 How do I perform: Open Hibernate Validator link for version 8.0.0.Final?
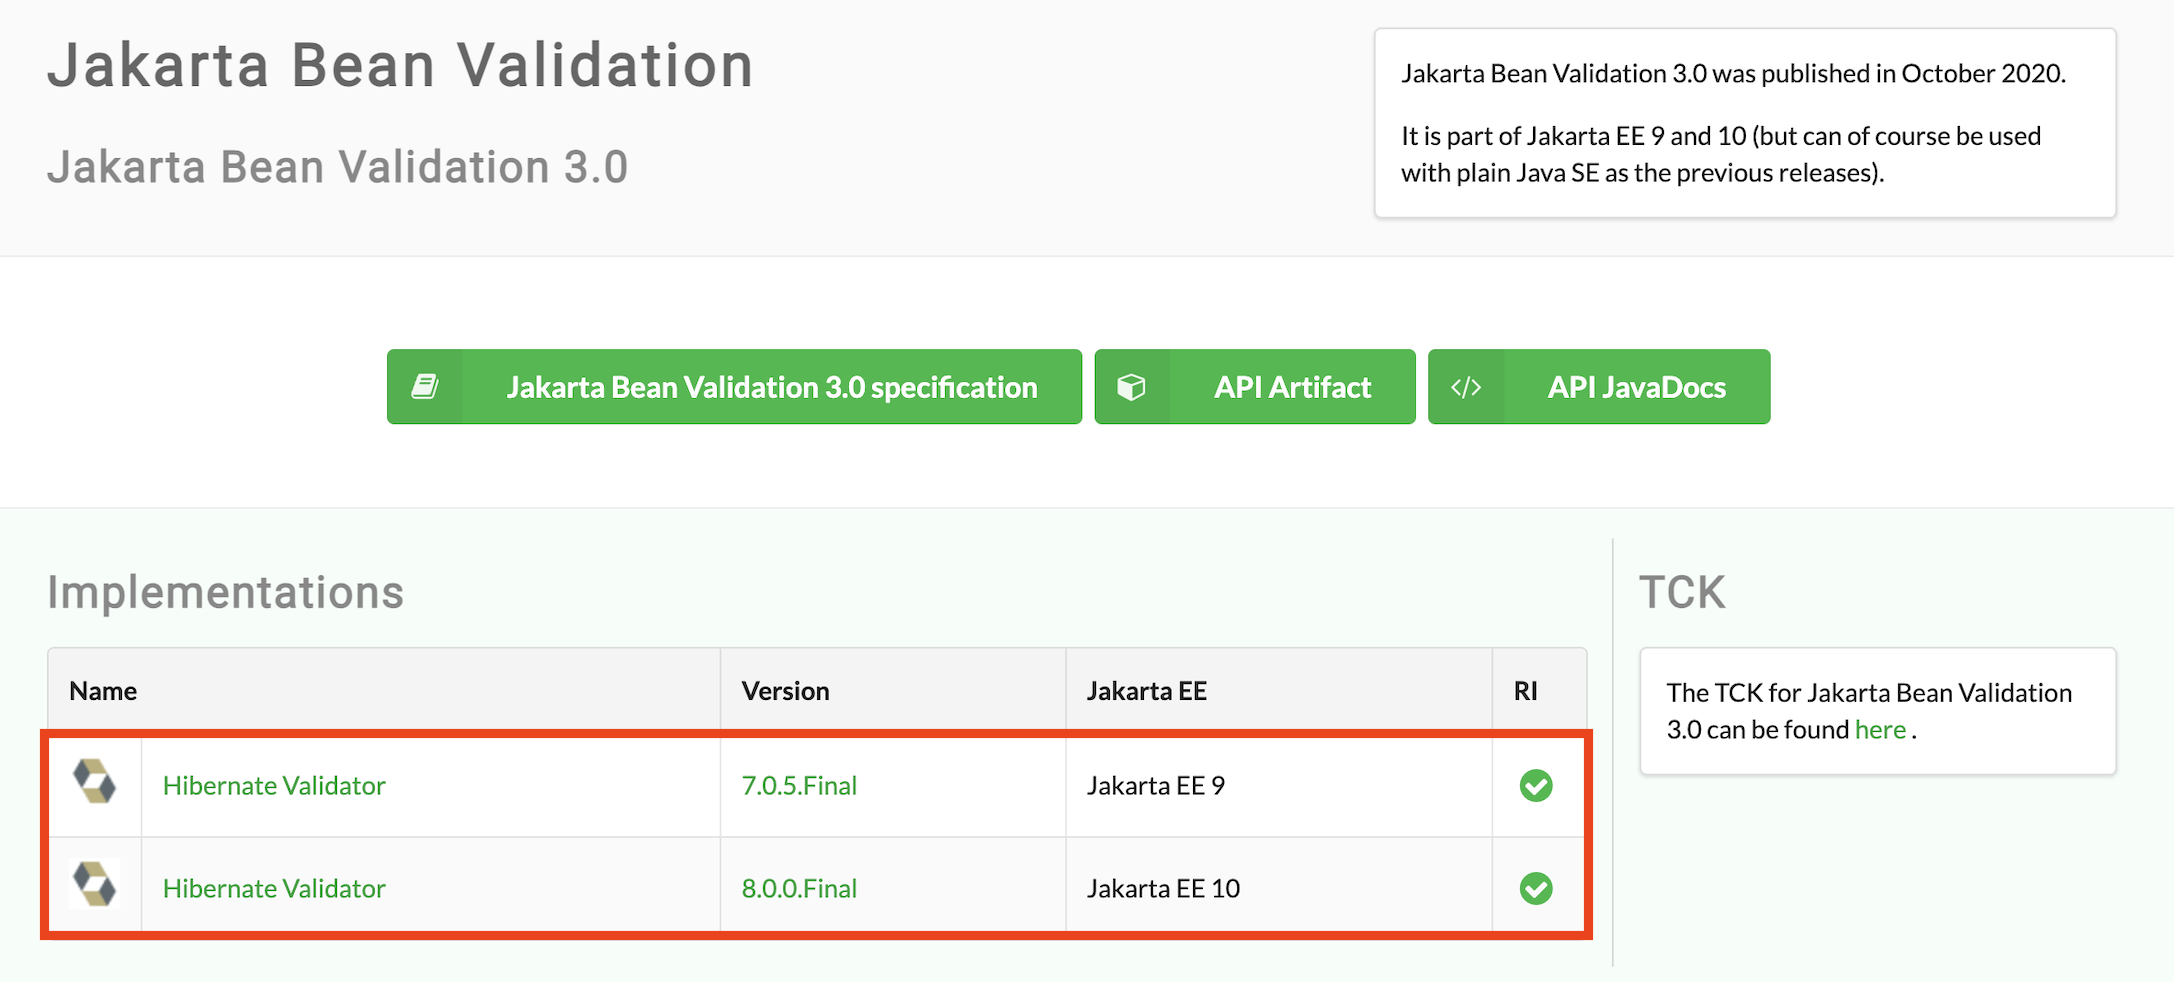(274, 889)
